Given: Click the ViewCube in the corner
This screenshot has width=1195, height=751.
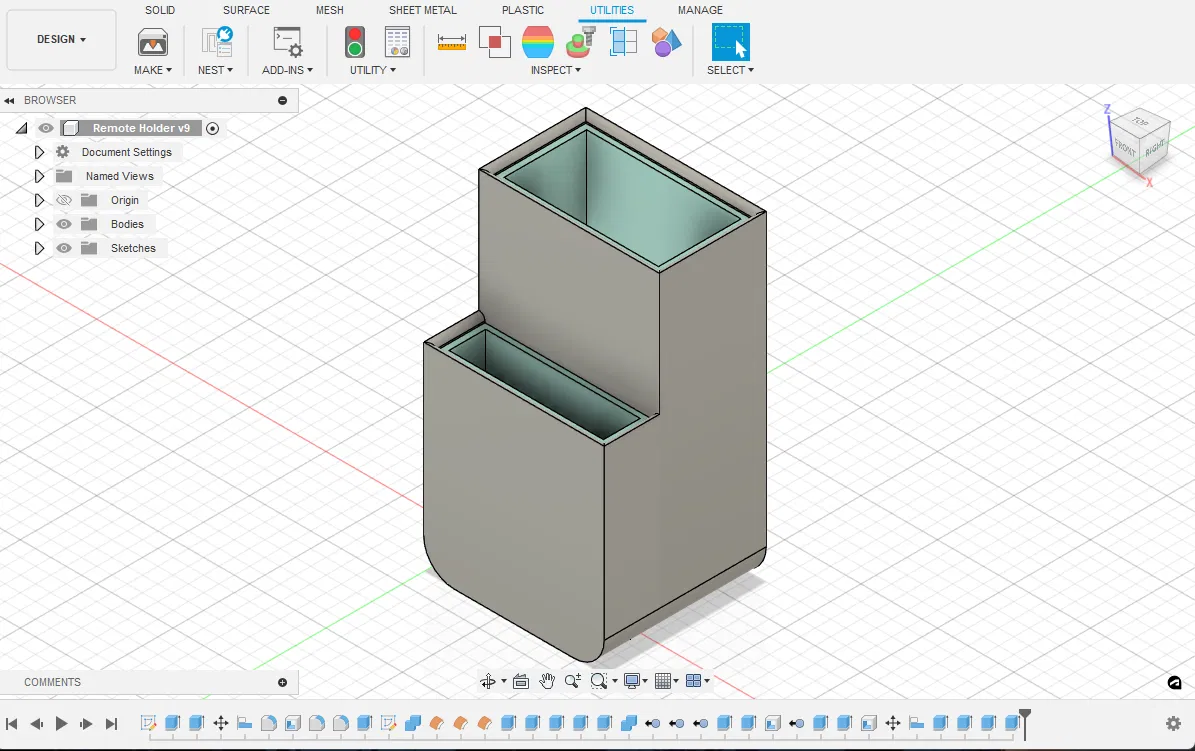Looking at the screenshot, I should click(1138, 139).
